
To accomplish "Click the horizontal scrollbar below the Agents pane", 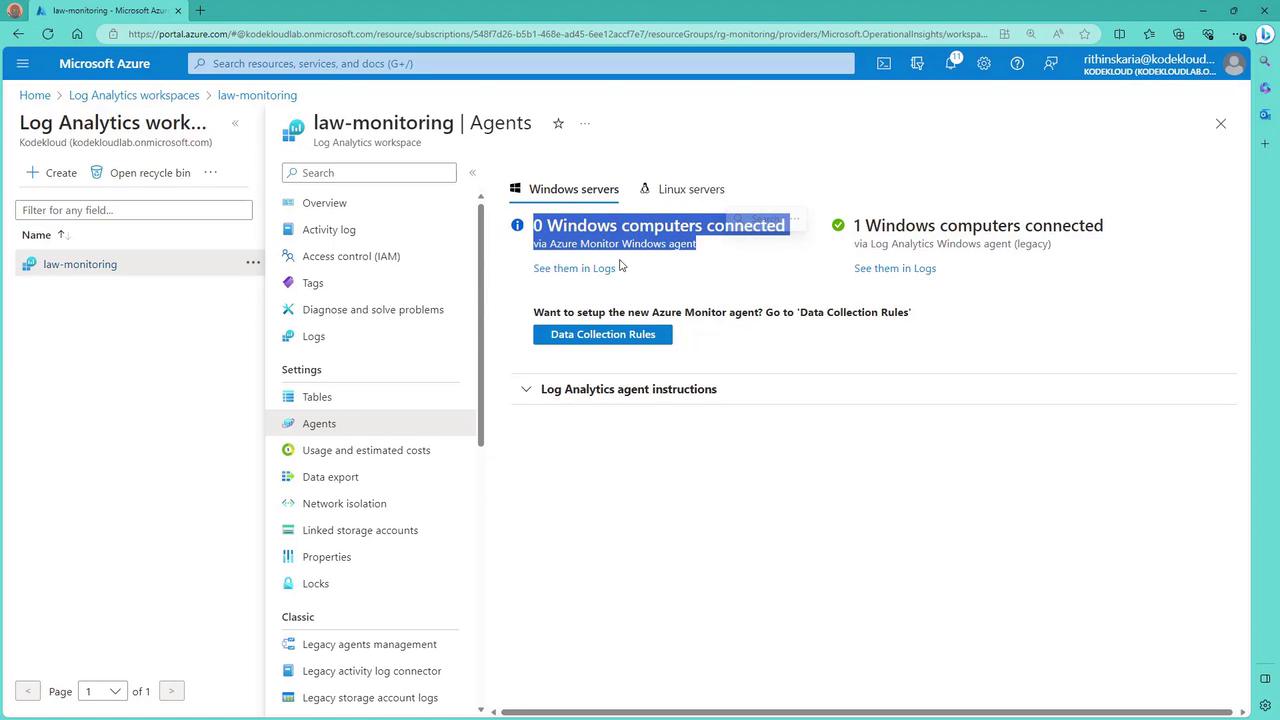I will point(867,712).
